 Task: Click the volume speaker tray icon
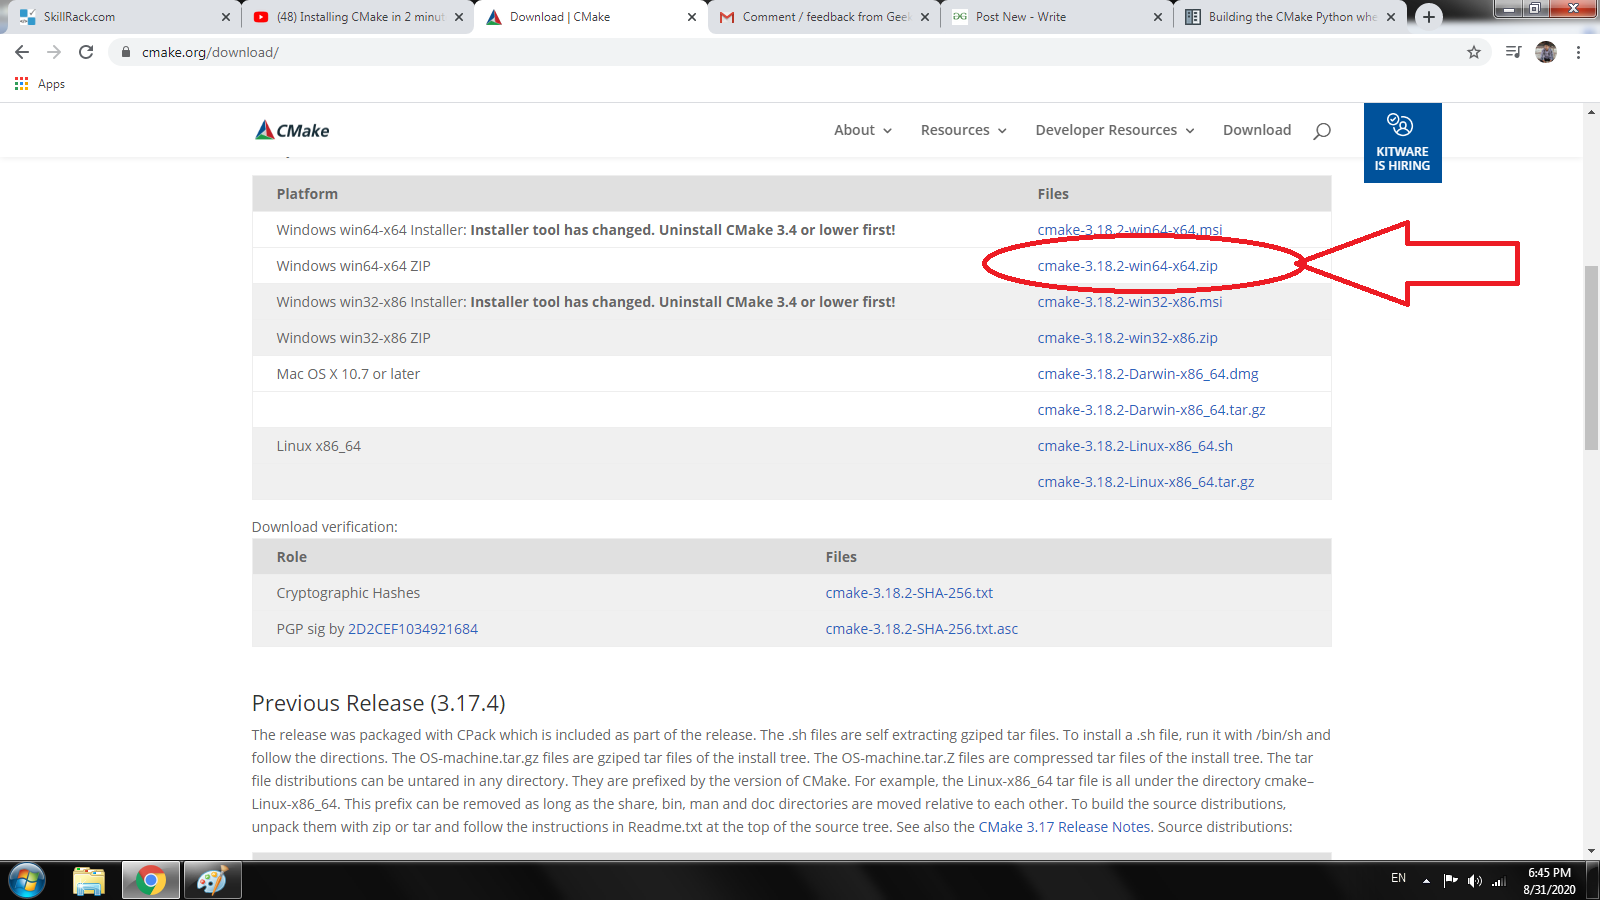pyautogui.click(x=1475, y=881)
